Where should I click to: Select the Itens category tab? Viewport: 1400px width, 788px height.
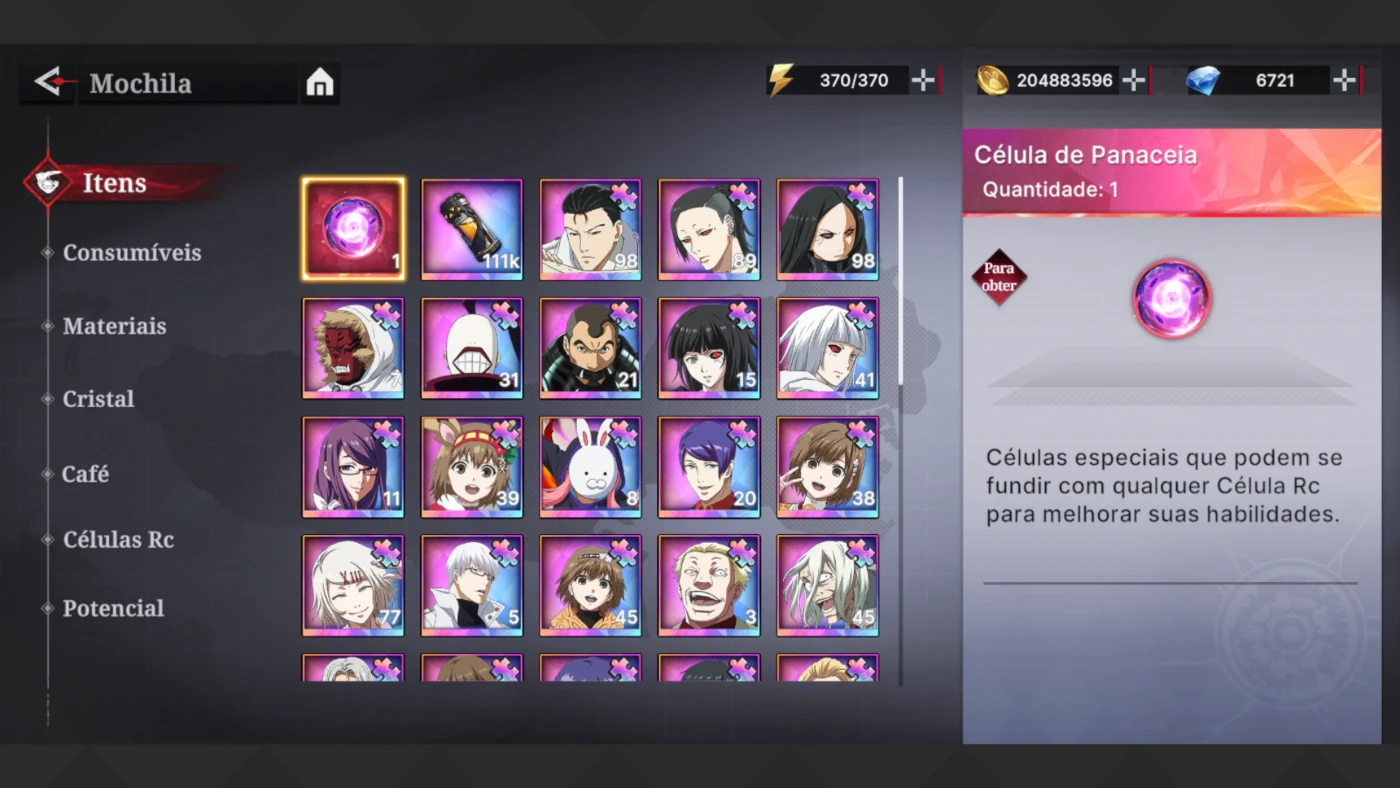point(114,183)
